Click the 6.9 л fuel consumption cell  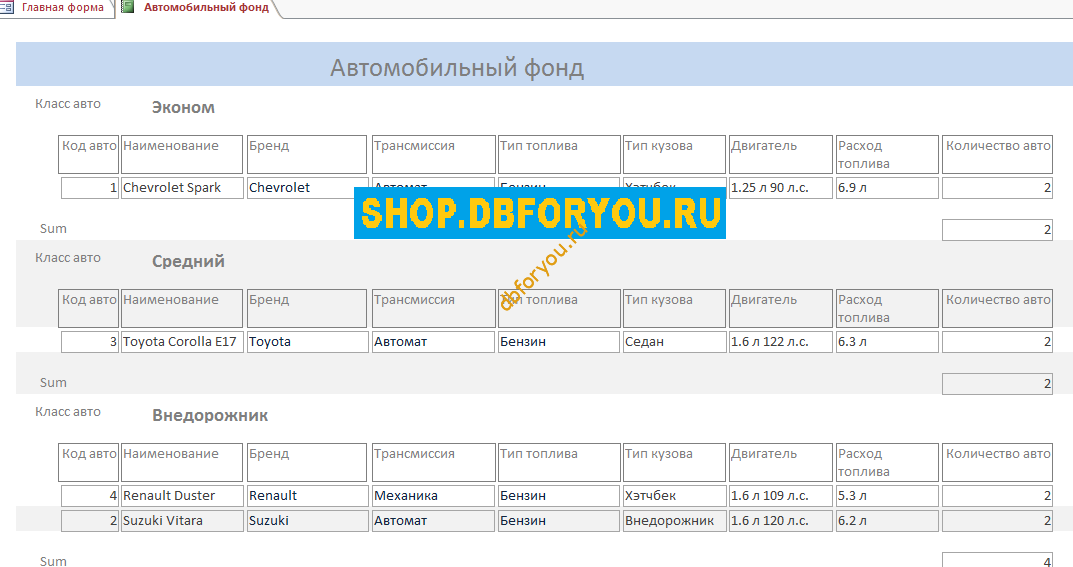pos(887,188)
